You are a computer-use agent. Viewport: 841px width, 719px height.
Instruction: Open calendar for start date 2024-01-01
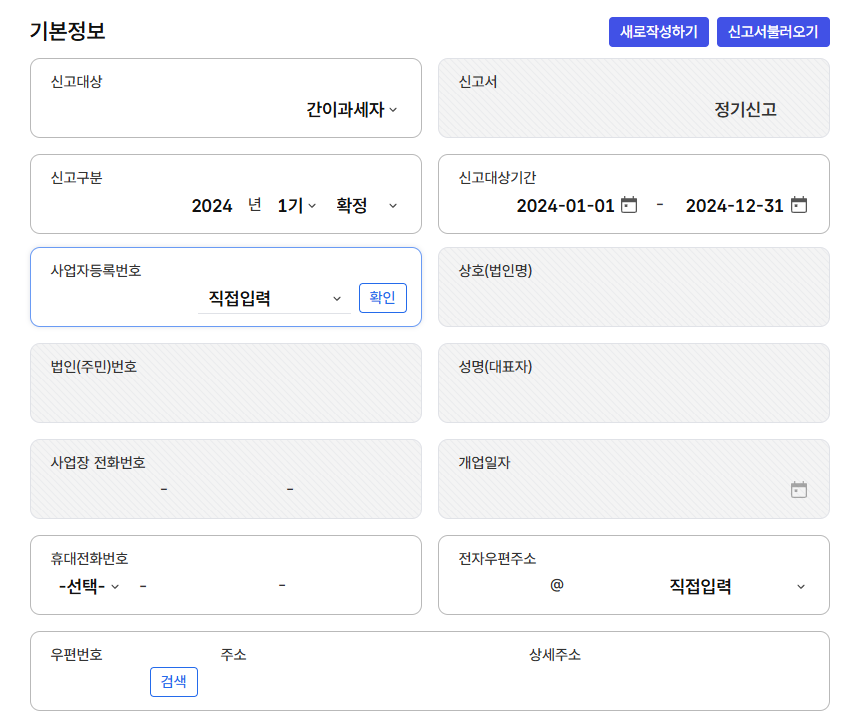pos(629,205)
